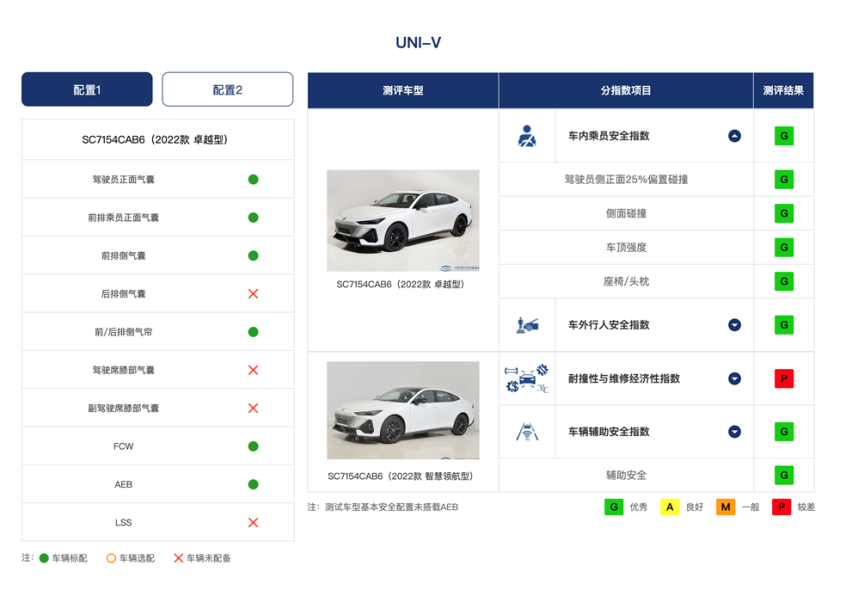The width and height of the screenshot is (852, 590).
Task: Open the 智慧领航型 white car photo
Action: (403, 410)
